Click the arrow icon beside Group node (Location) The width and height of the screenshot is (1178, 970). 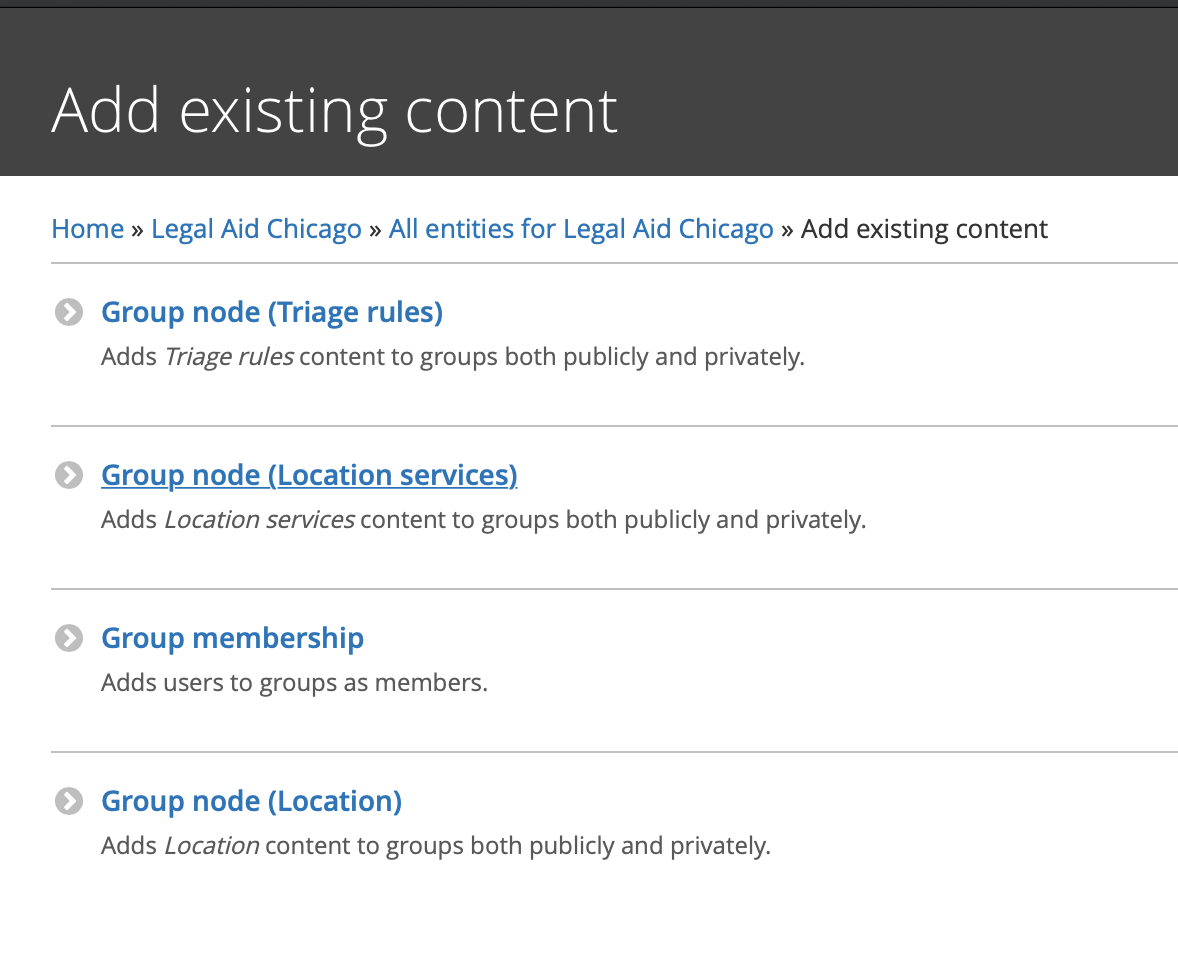69,801
